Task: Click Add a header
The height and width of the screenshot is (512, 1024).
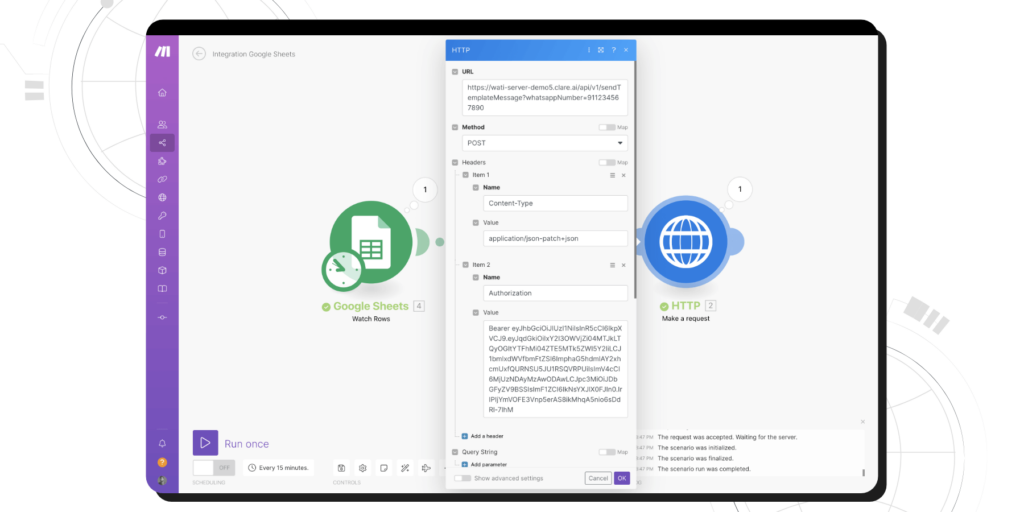Action: [483, 436]
